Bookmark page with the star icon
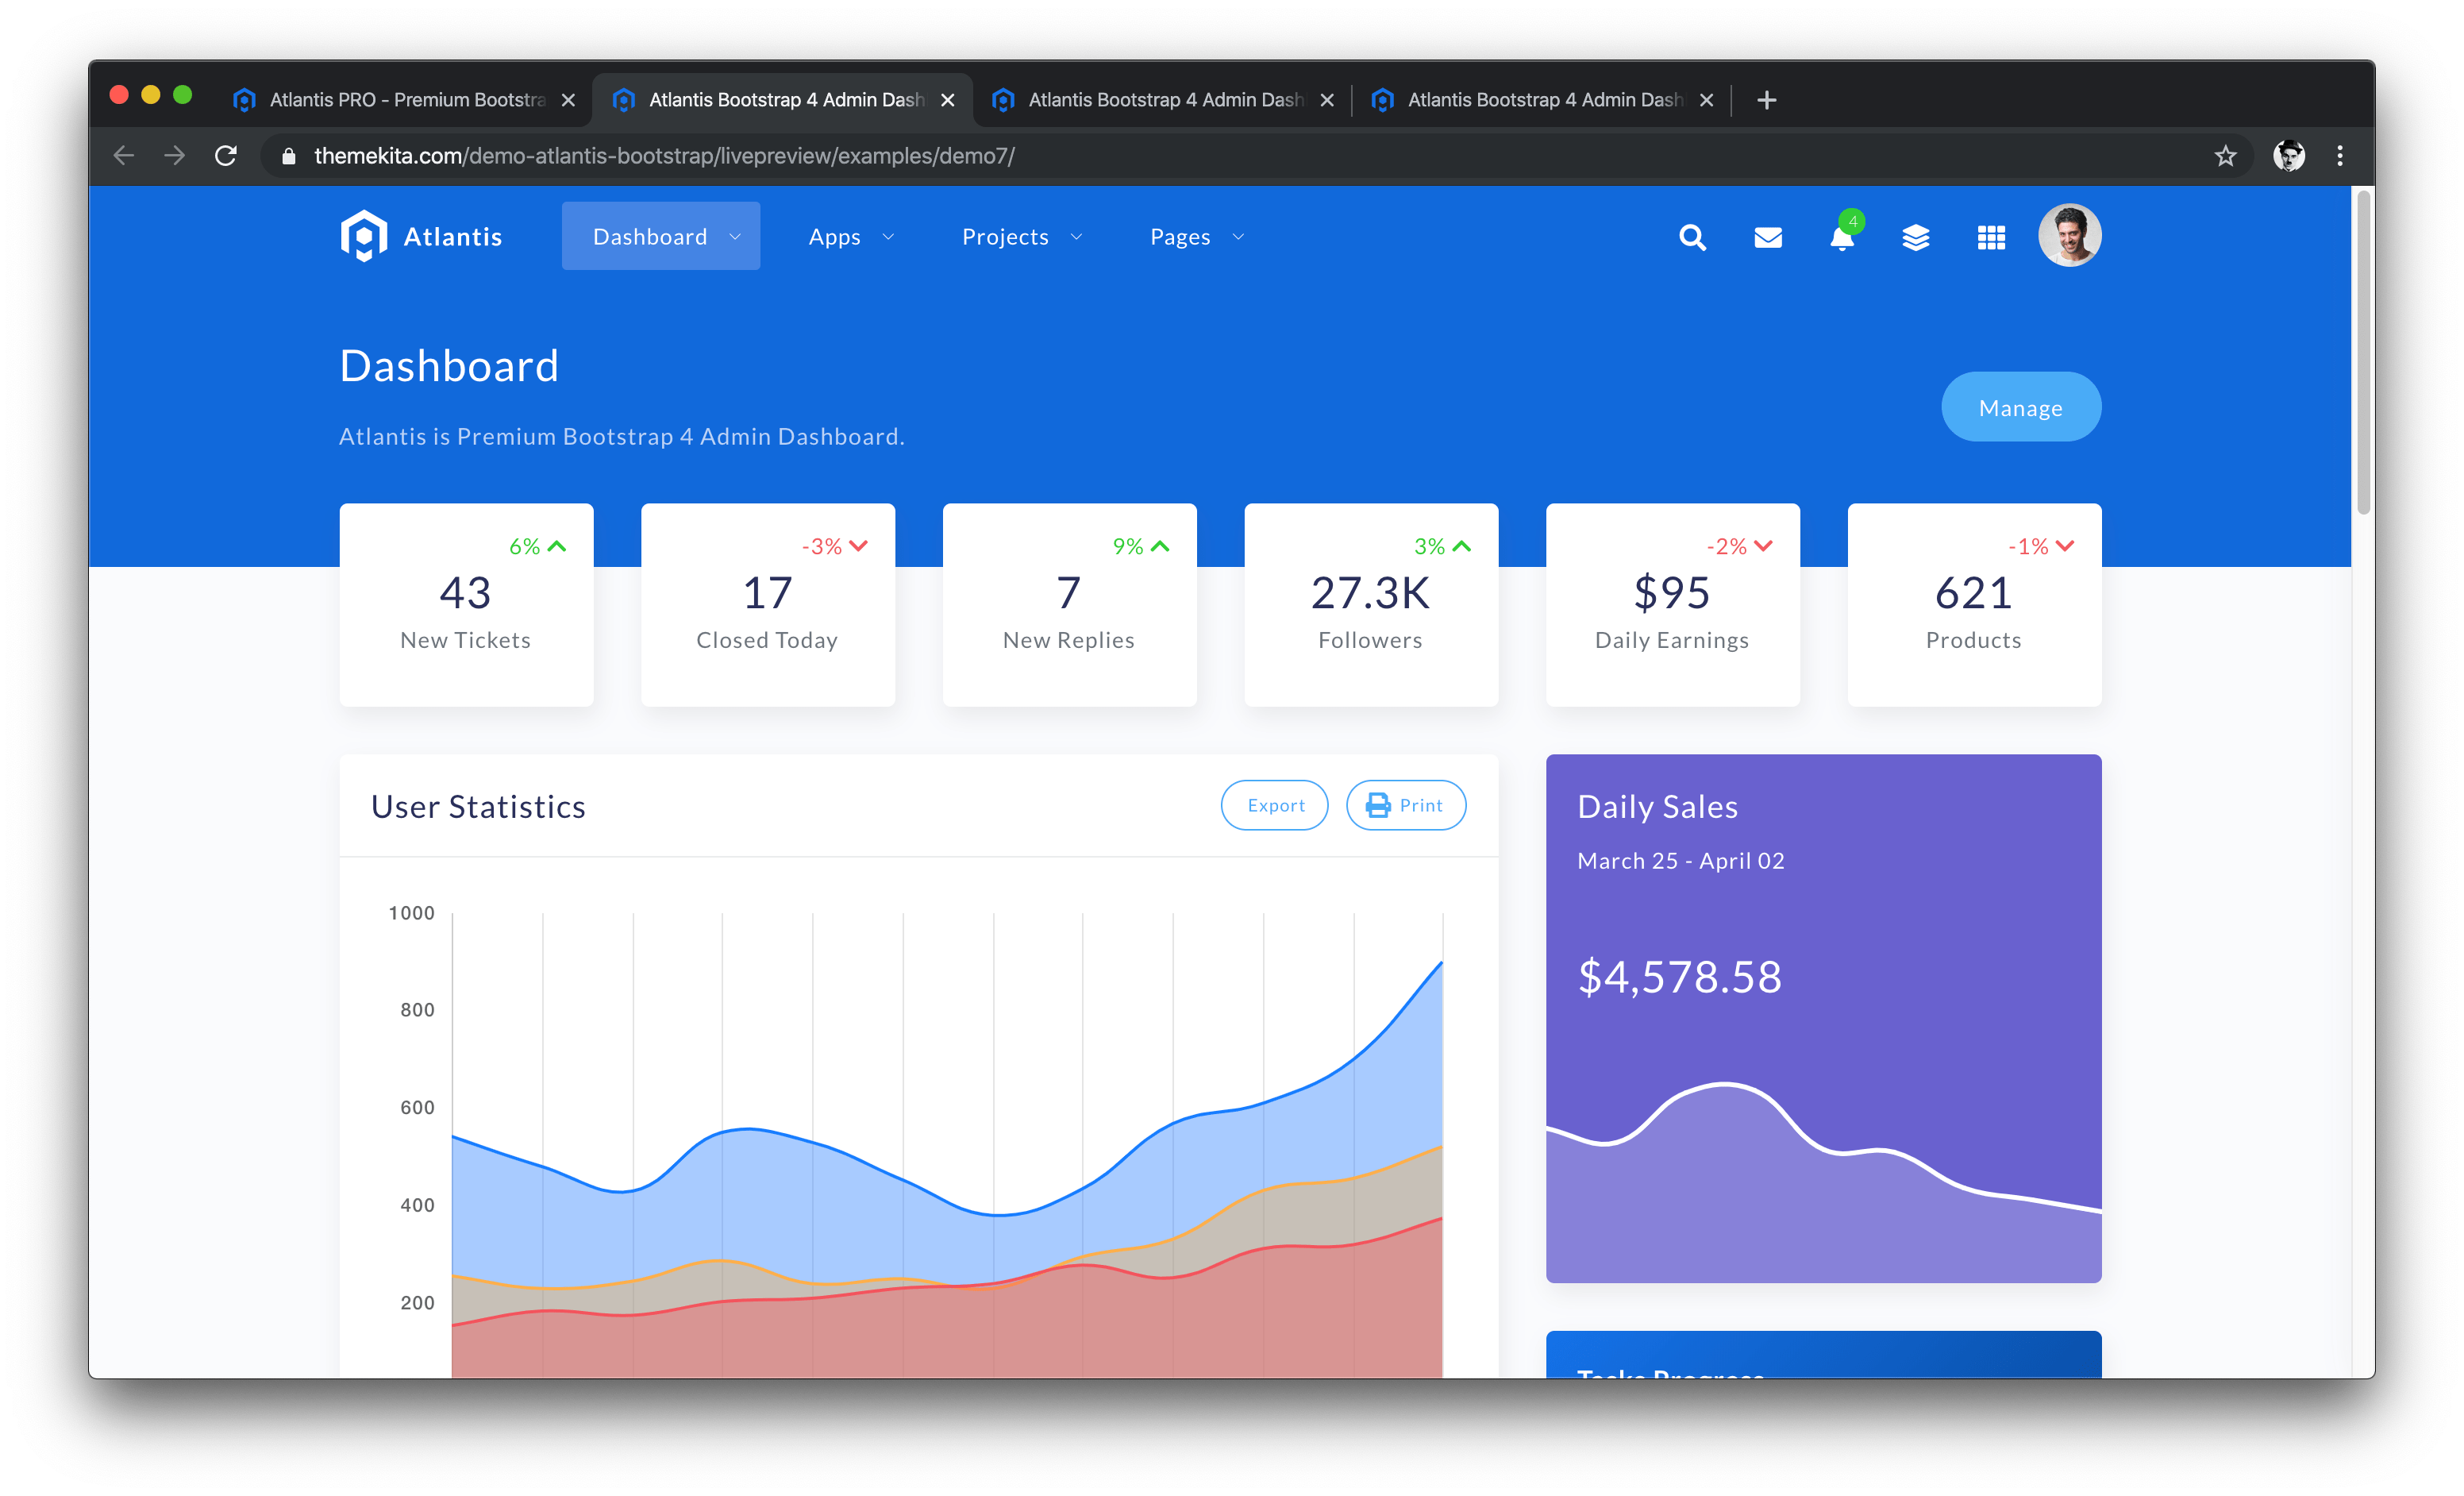2464x1496 pixels. [x=2224, y=156]
